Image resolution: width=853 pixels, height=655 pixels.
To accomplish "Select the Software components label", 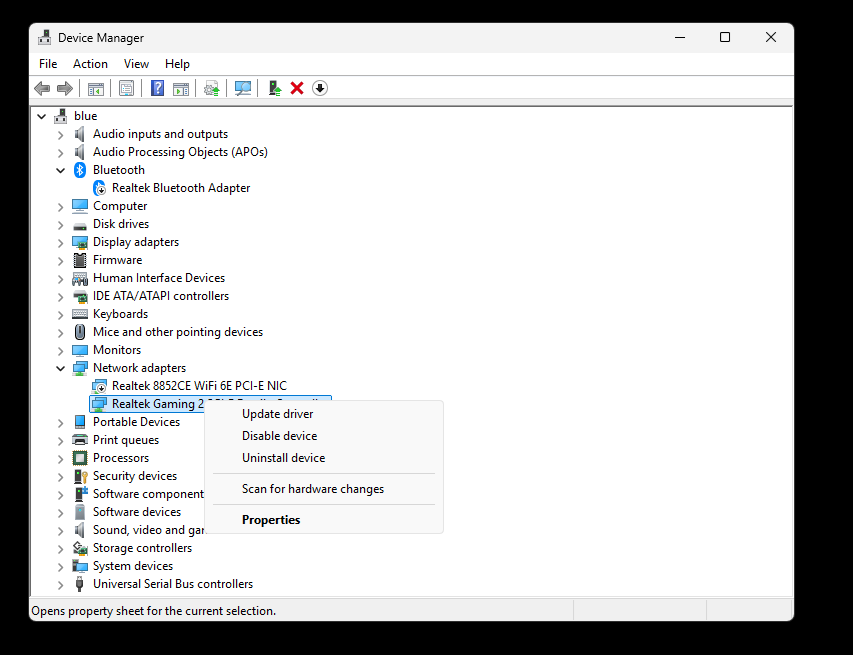I will point(148,494).
